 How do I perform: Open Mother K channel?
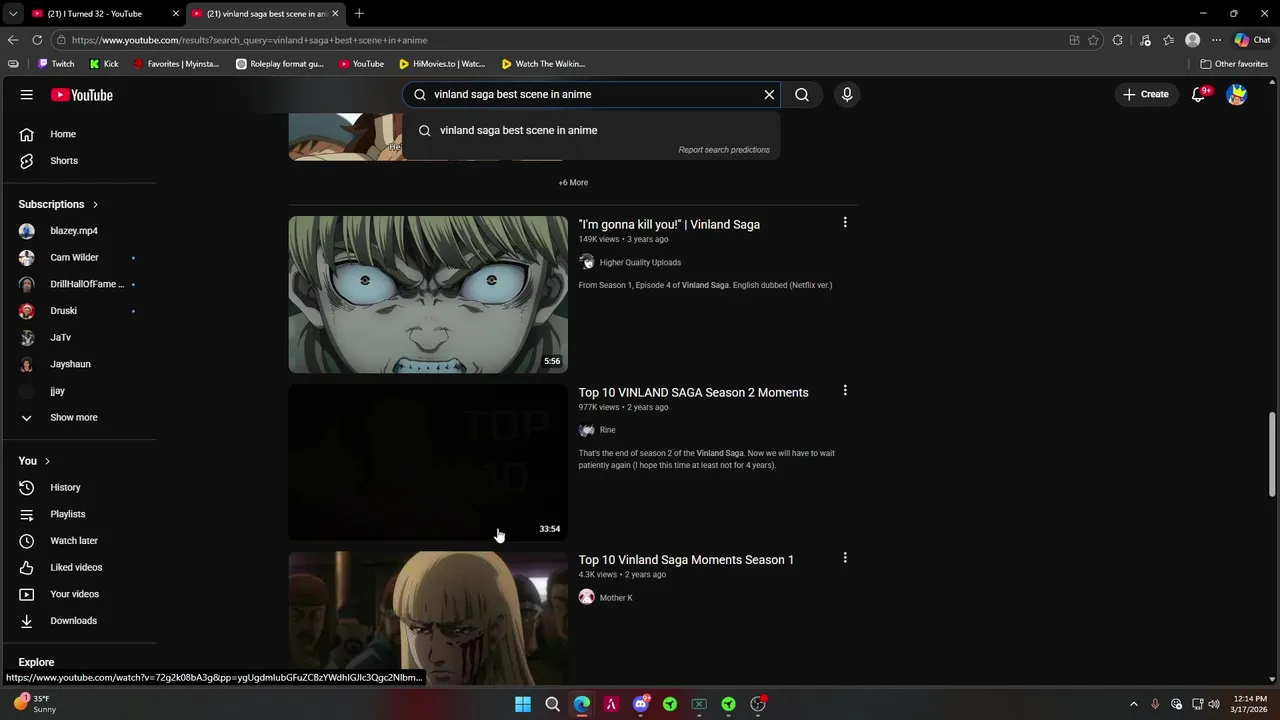pos(616,598)
